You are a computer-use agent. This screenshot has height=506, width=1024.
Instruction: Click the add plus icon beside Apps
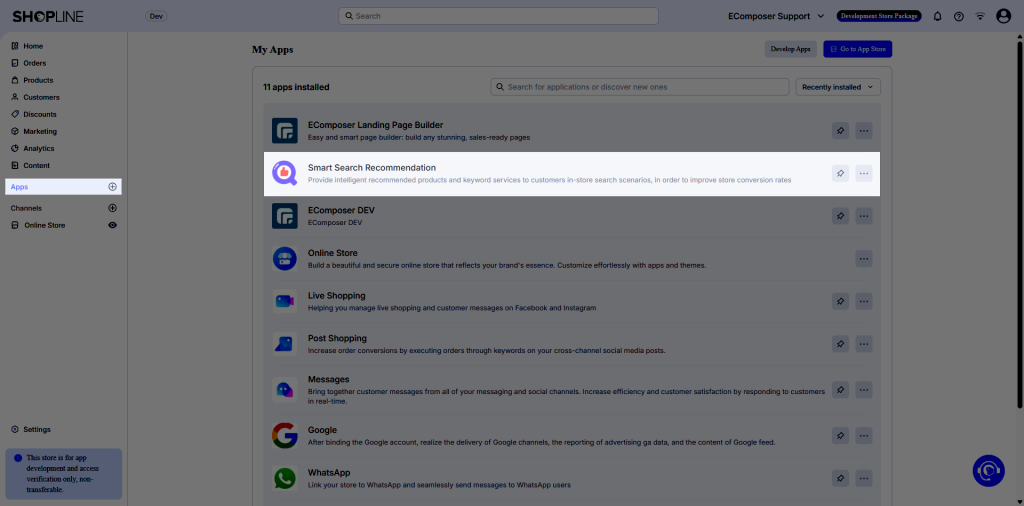tap(112, 187)
